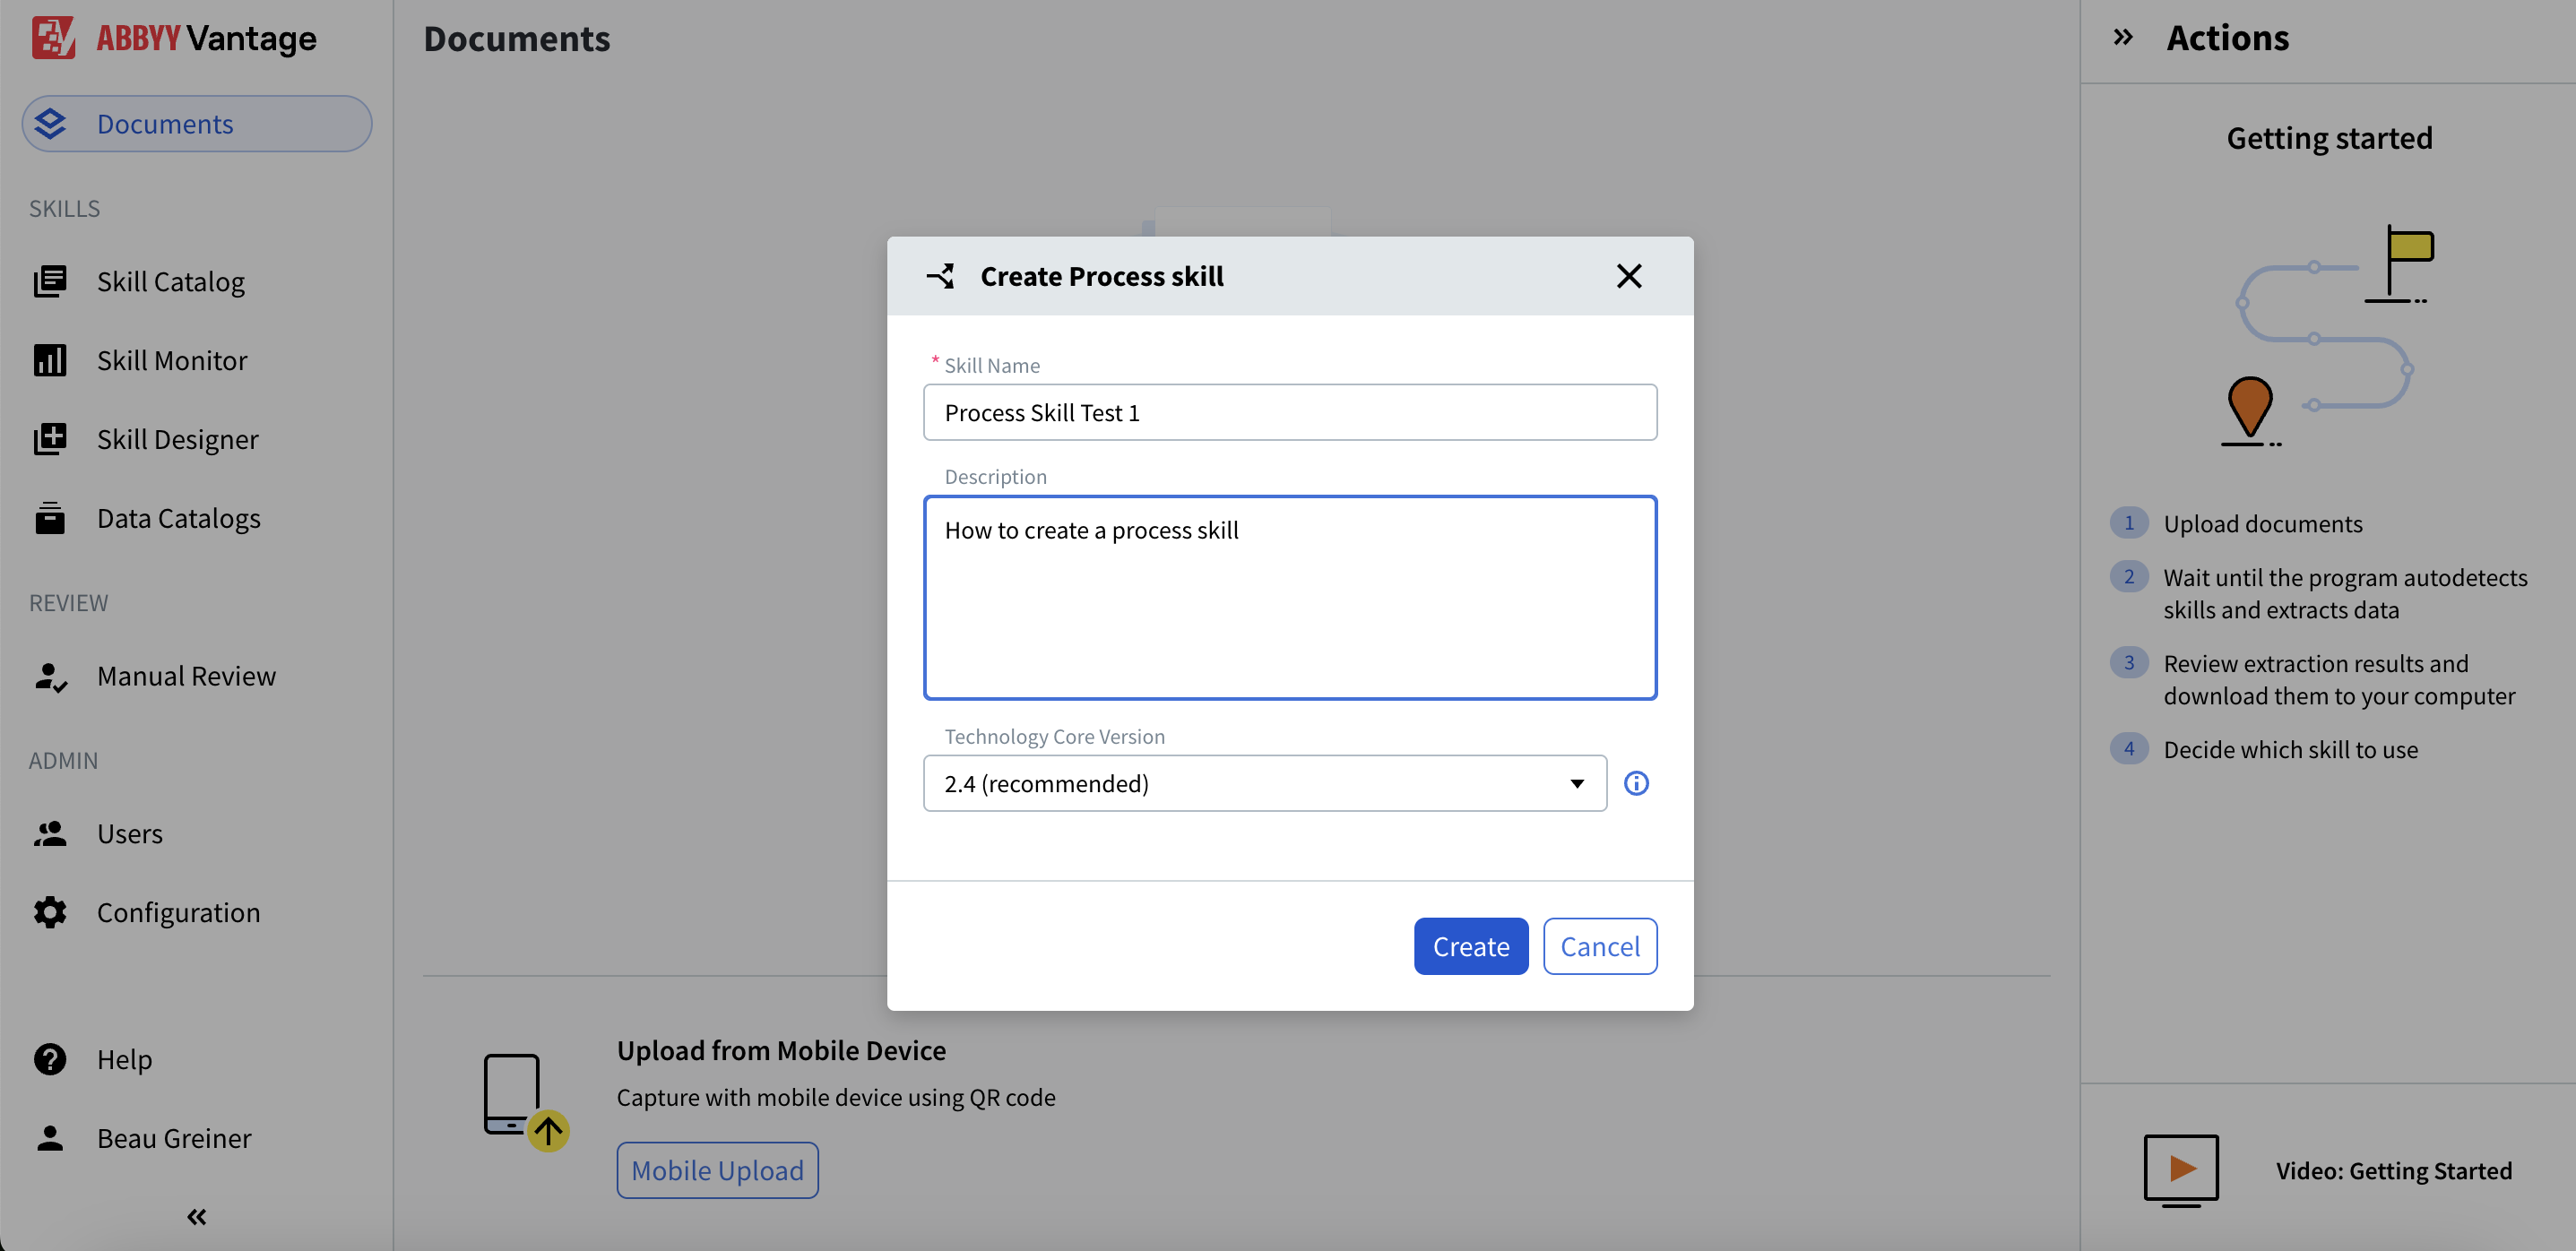This screenshot has height=1251, width=2576.
Task: Click the Help question mark icon
Action: pyautogui.click(x=50, y=1059)
